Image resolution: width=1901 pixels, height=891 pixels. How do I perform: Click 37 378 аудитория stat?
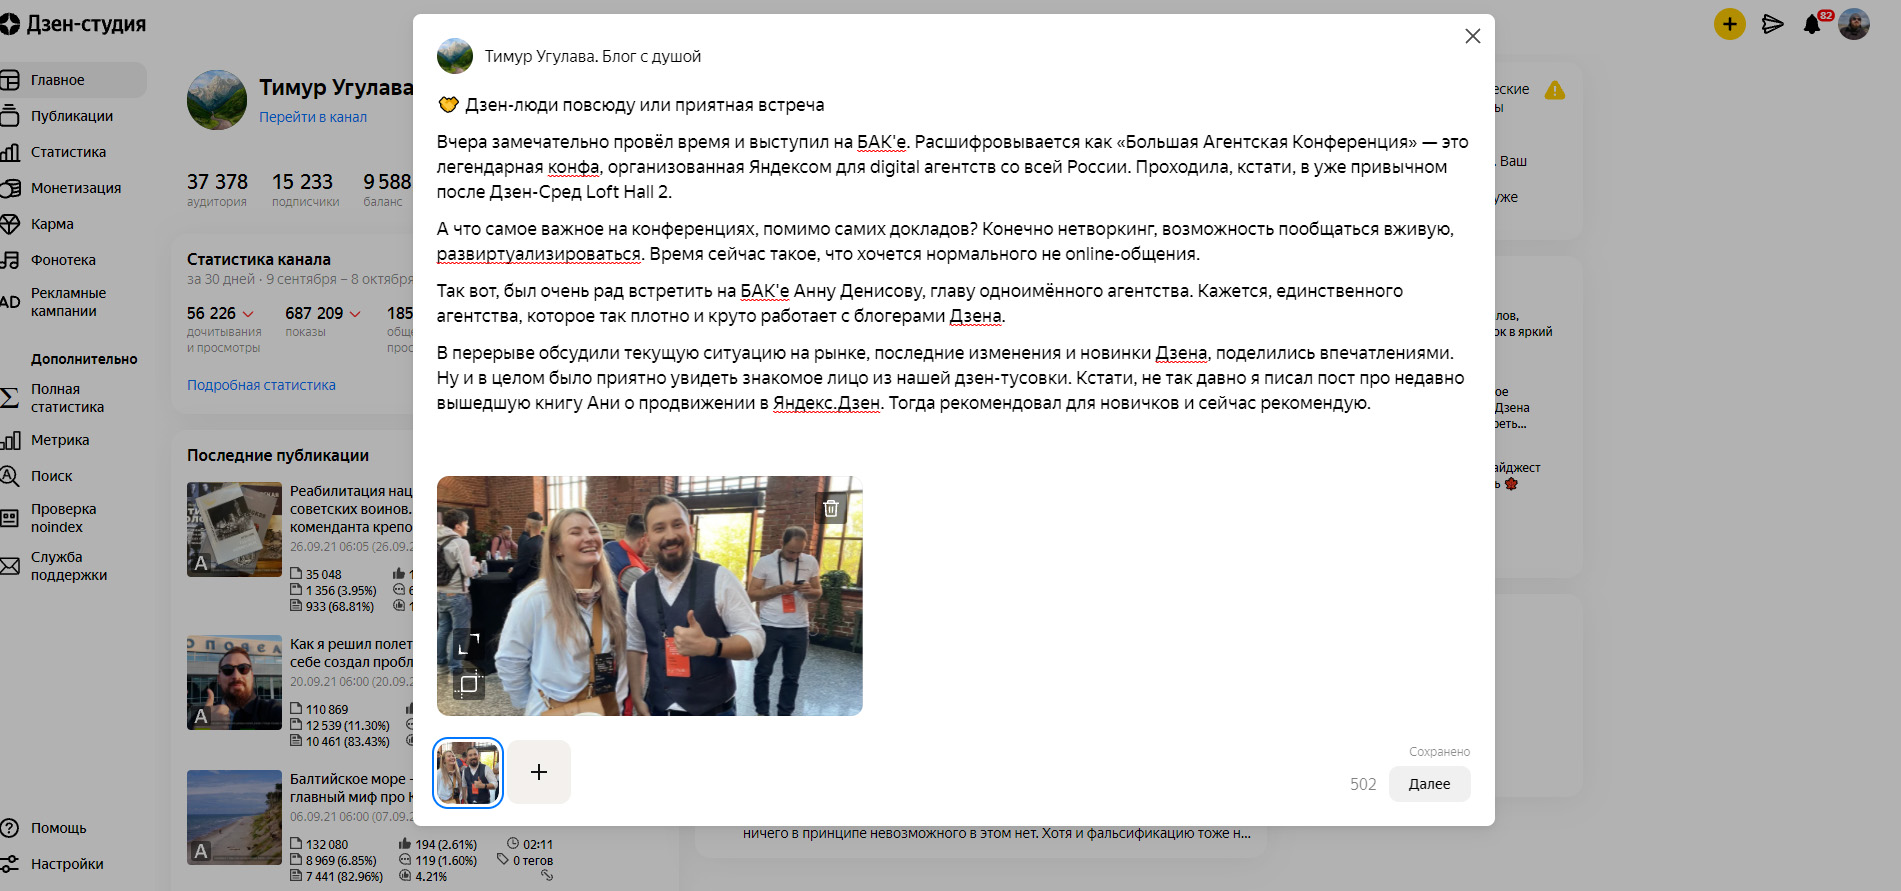point(217,188)
